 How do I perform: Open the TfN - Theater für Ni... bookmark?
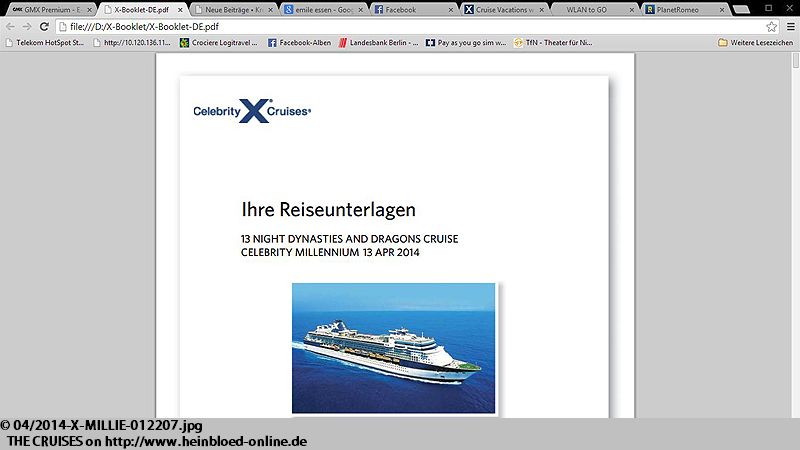click(x=553, y=43)
